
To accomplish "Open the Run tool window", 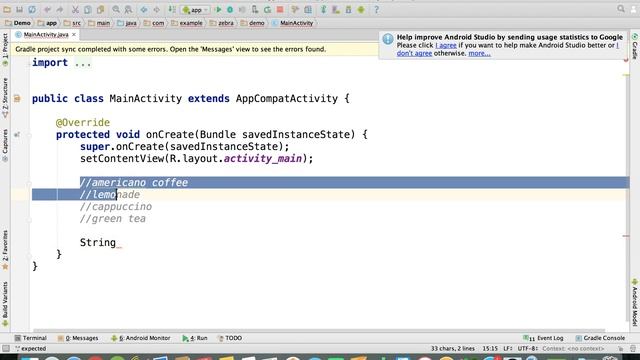I will (x=195, y=338).
